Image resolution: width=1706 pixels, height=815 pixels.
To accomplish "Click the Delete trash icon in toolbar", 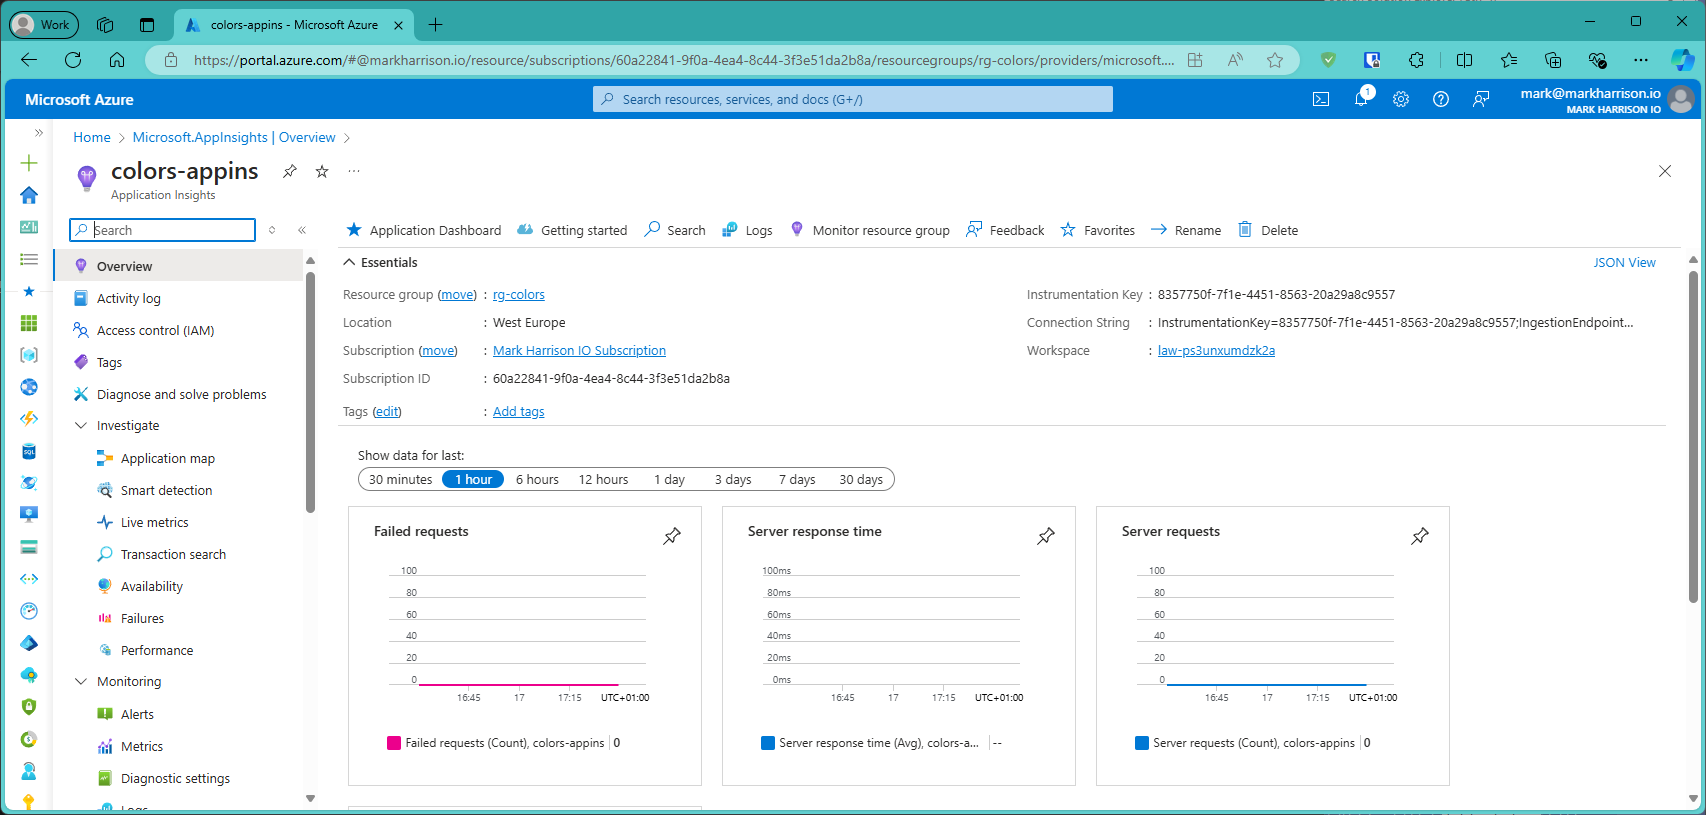I will (1245, 230).
